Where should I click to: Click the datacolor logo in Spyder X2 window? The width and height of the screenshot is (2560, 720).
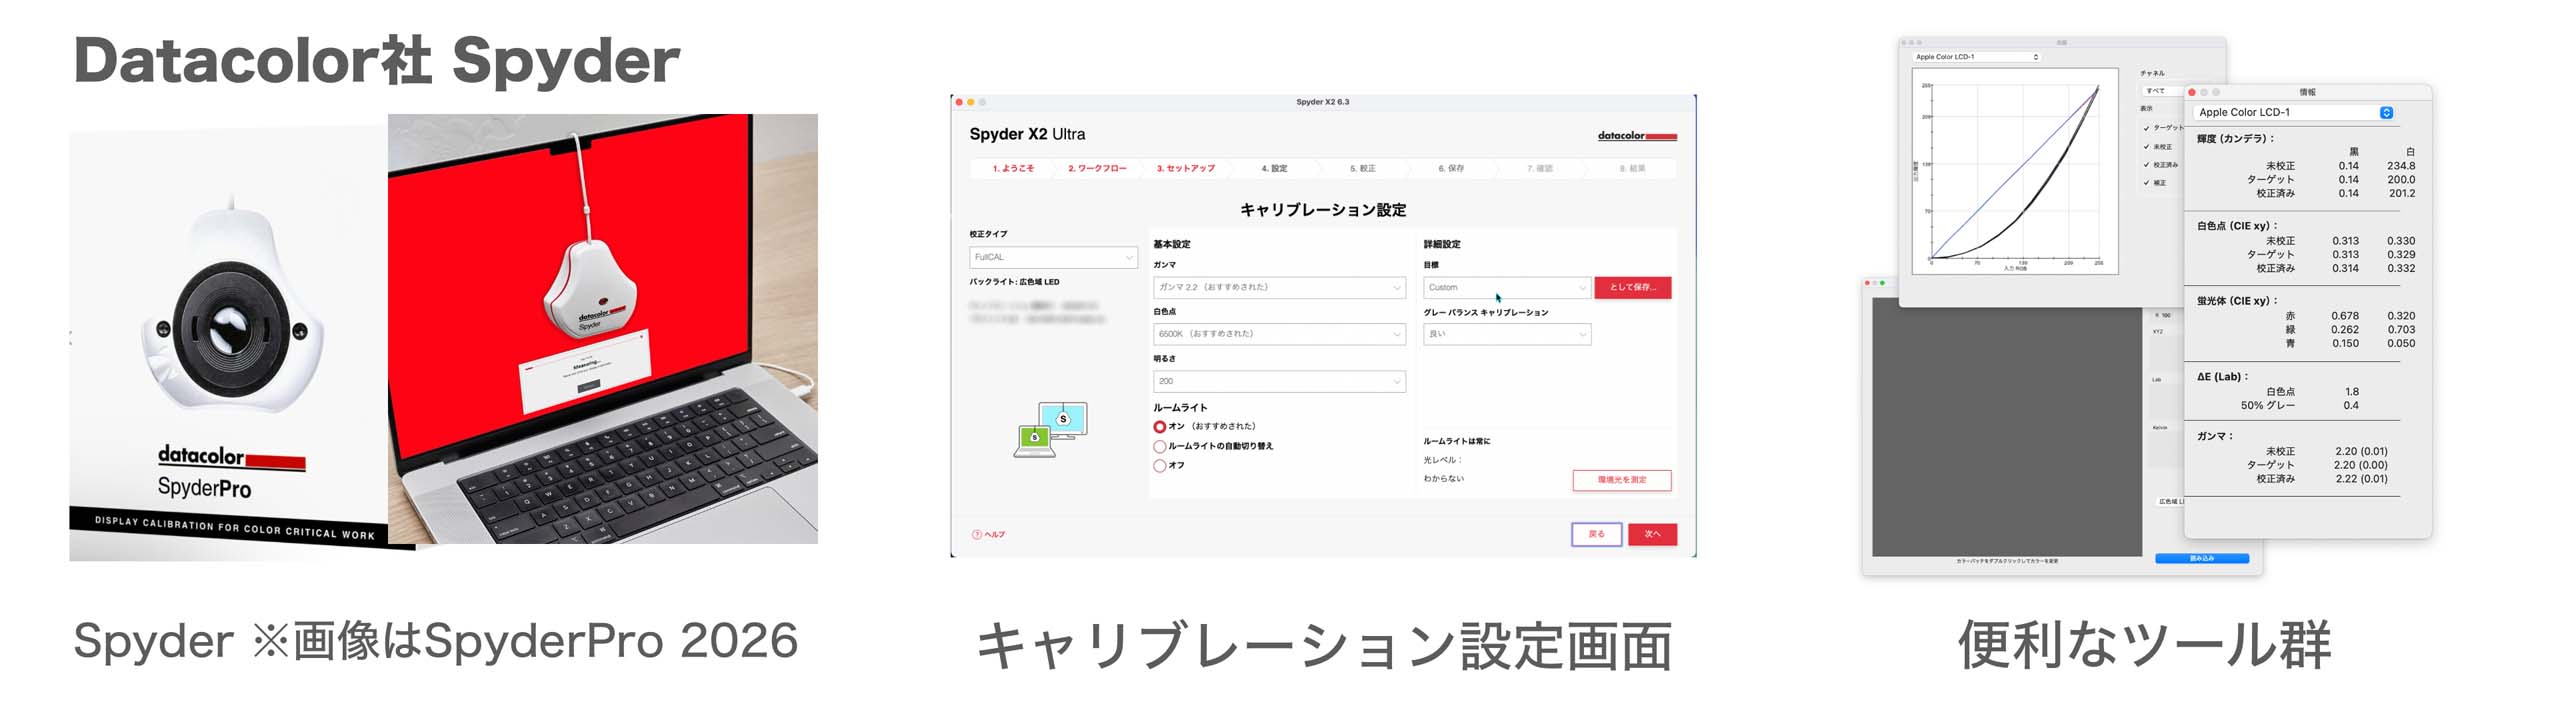coord(1637,135)
